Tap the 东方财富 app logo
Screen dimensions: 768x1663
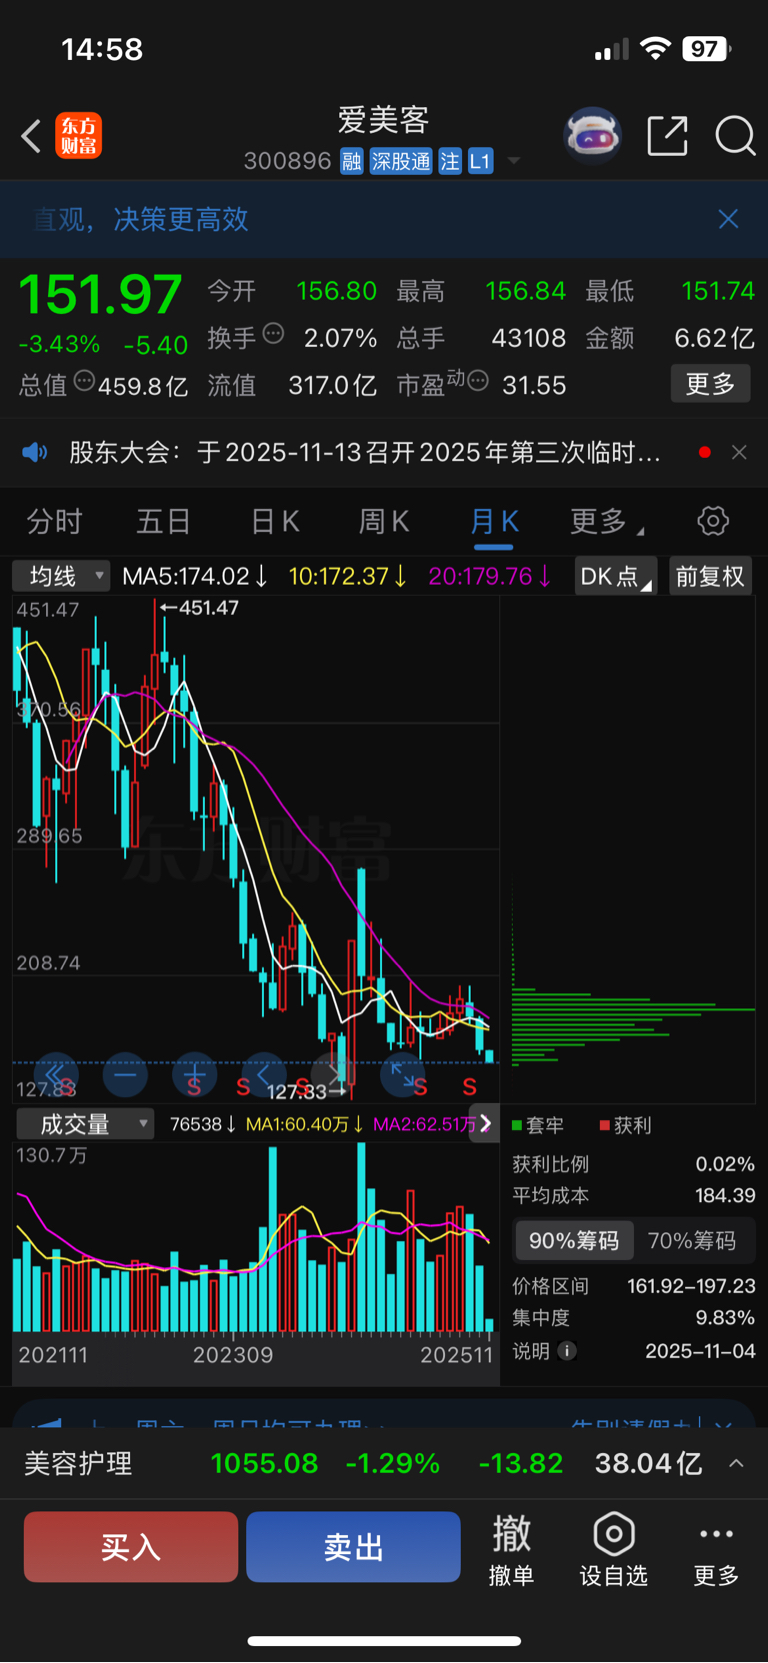coord(79,136)
